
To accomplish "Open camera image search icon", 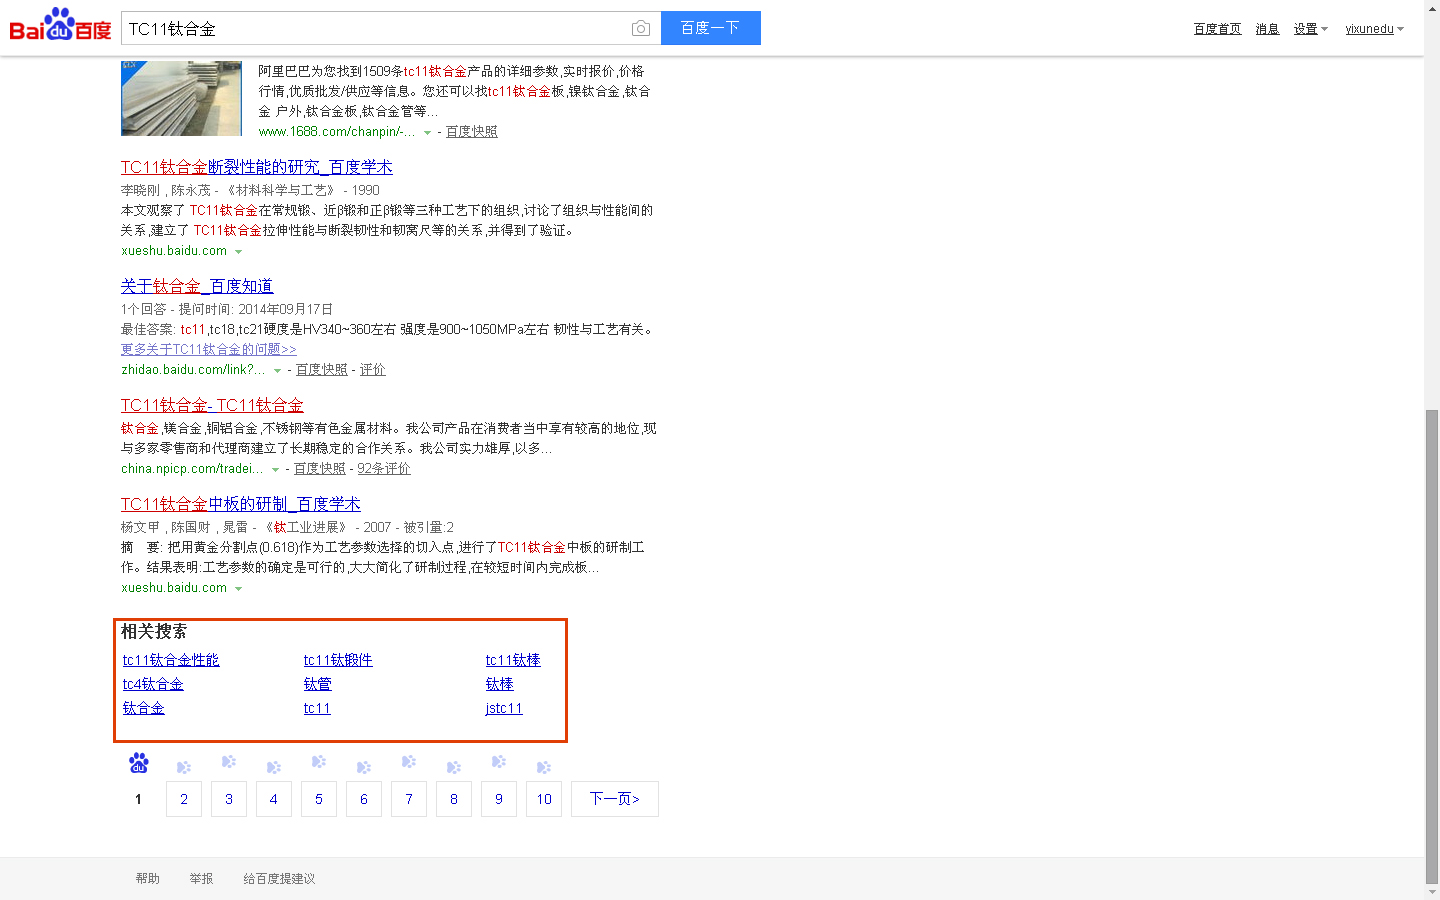I will [x=641, y=28].
